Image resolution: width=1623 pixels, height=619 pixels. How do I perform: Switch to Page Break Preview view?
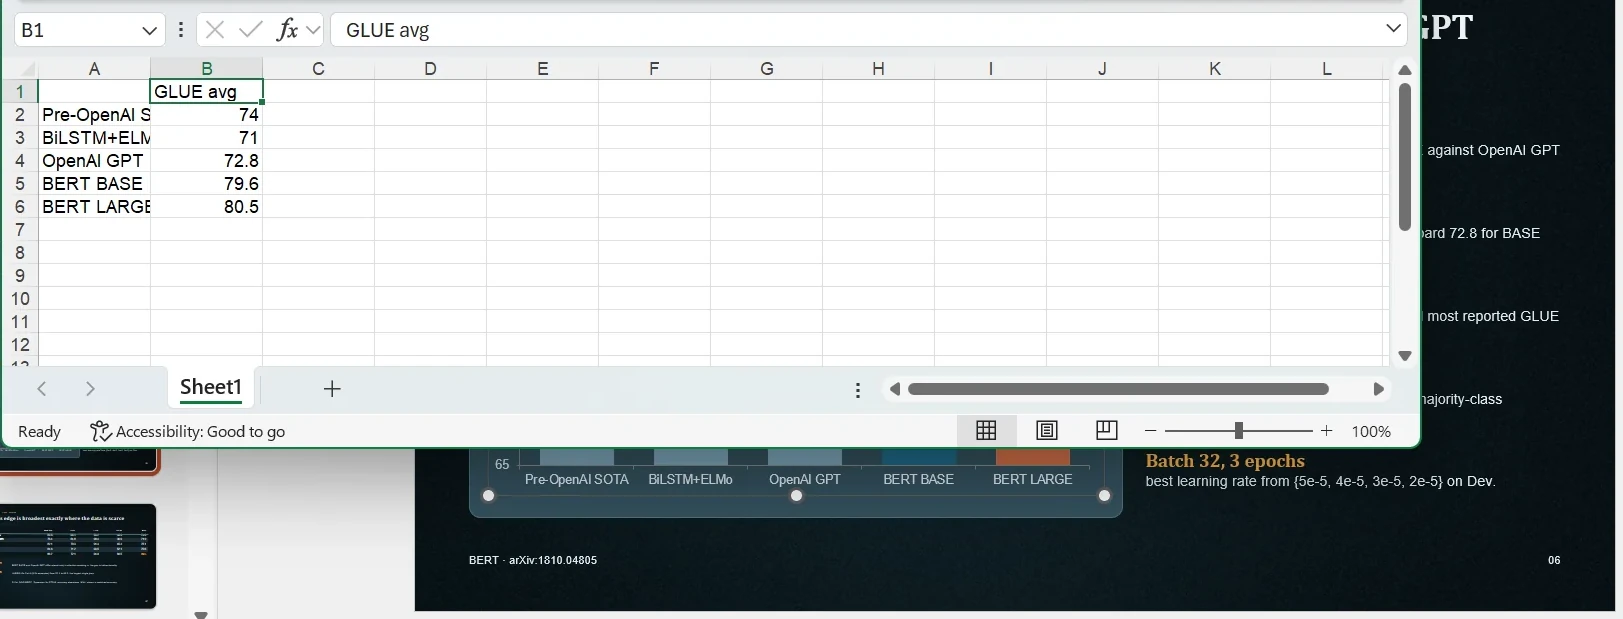(1106, 431)
